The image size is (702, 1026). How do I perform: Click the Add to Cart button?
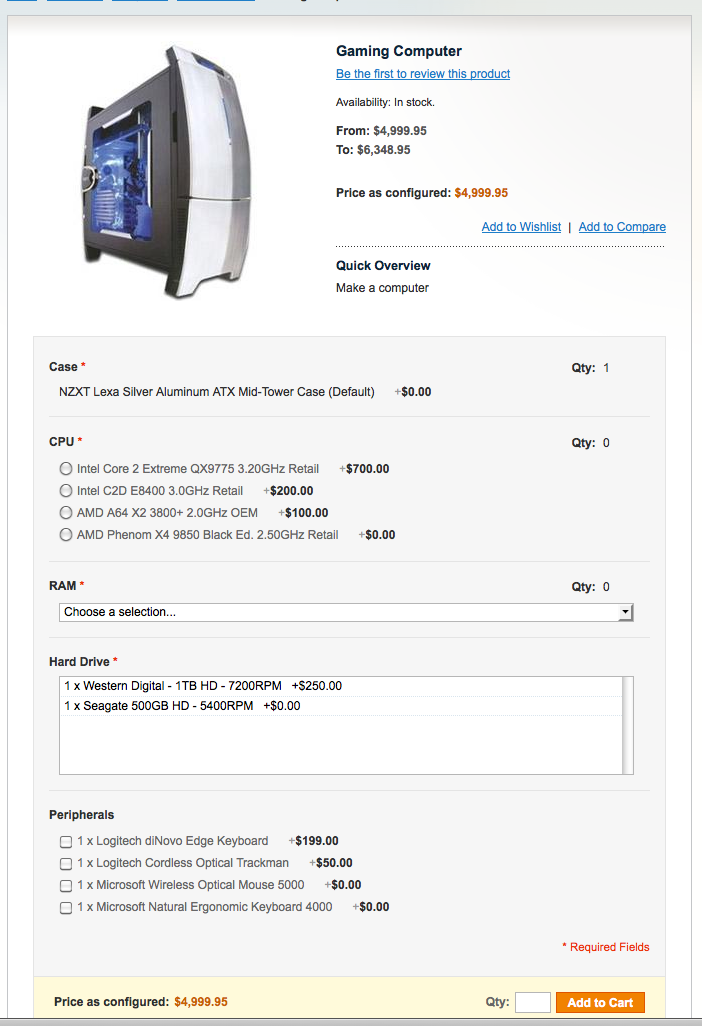coord(600,1003)
